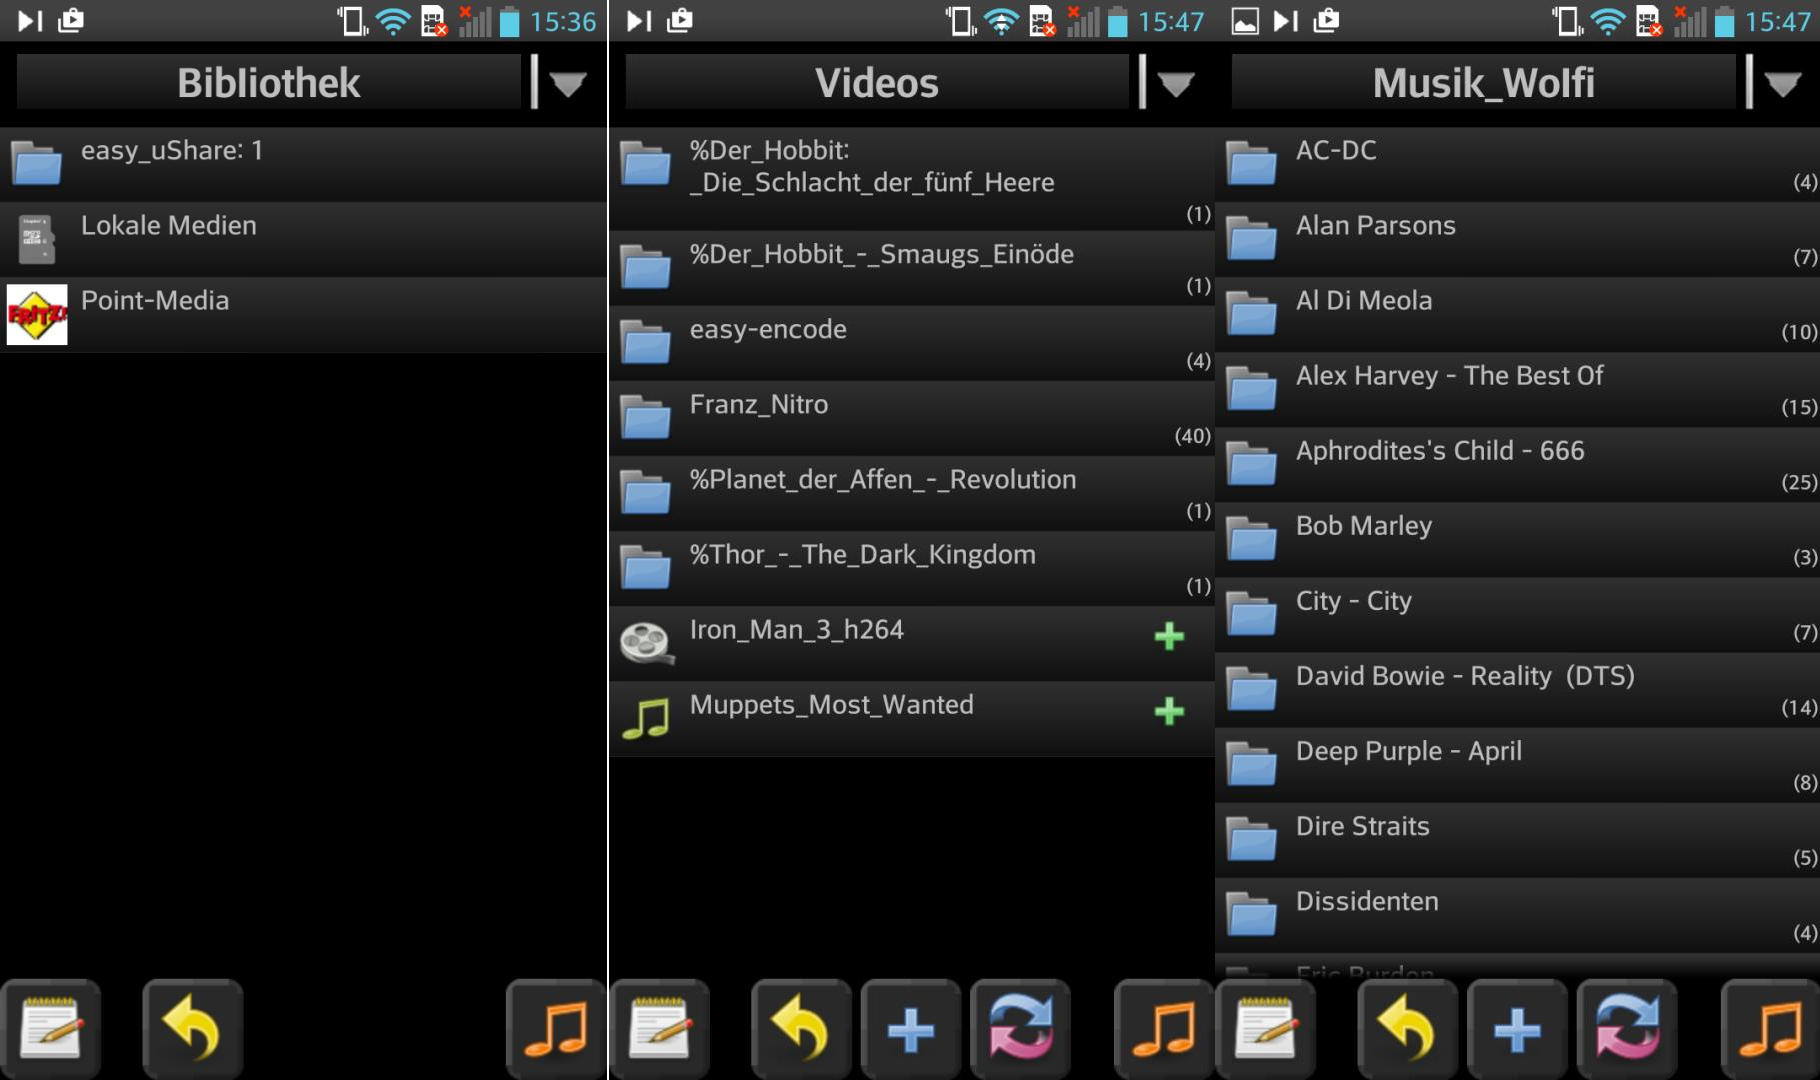Open the Muppets_Most_Wanted audio file
This screenshot has width=1820, height=1080.
912,718
